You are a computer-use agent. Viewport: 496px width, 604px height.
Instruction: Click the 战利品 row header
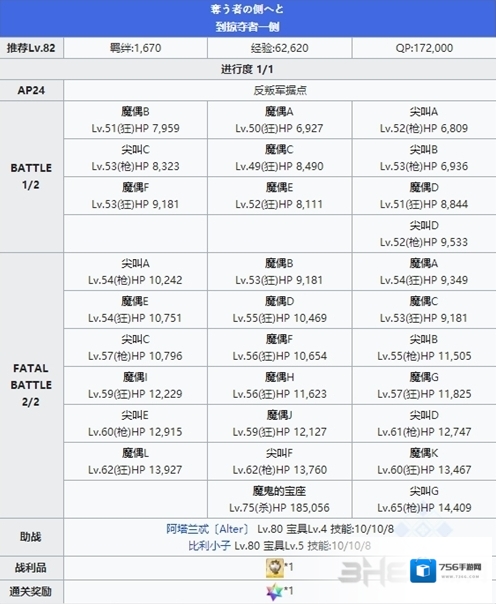pos(31,568)
